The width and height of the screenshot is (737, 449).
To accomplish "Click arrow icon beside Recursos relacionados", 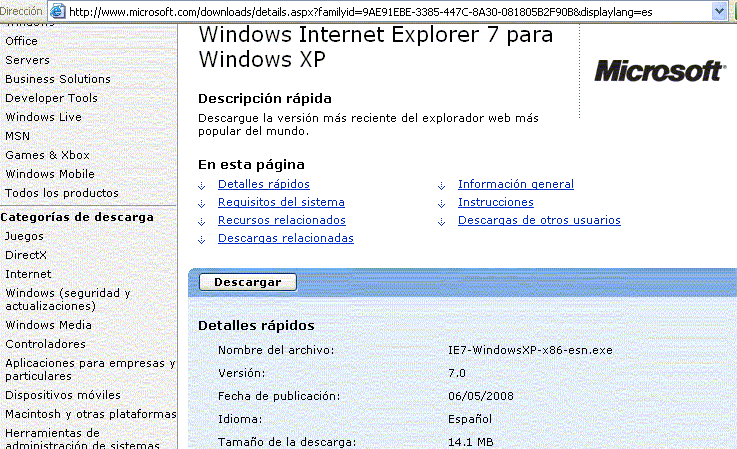I will coord(202,221).
